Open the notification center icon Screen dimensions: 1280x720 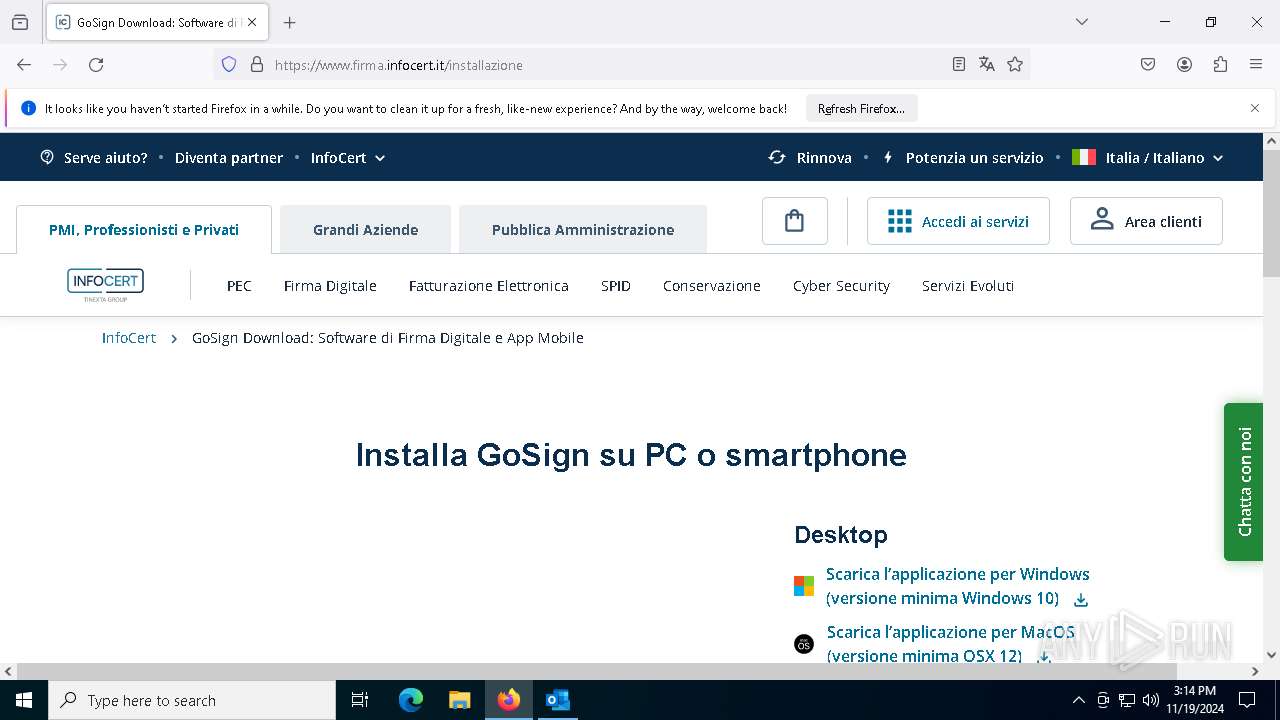click(1247, 700)
